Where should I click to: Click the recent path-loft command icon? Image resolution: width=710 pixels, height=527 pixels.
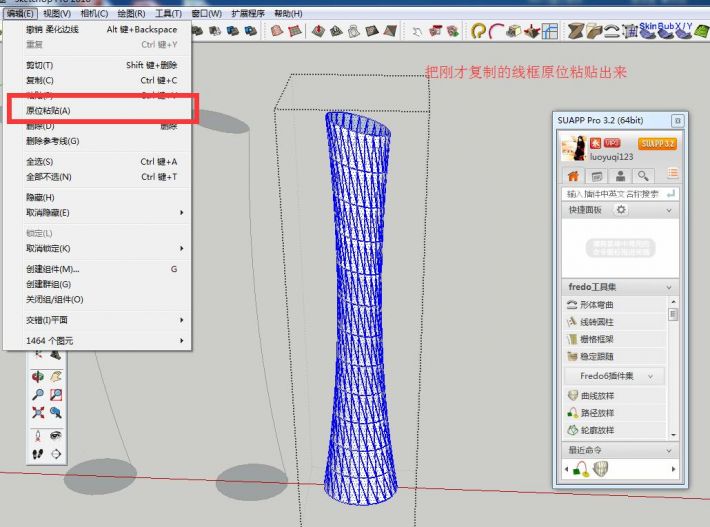point(581,469)
